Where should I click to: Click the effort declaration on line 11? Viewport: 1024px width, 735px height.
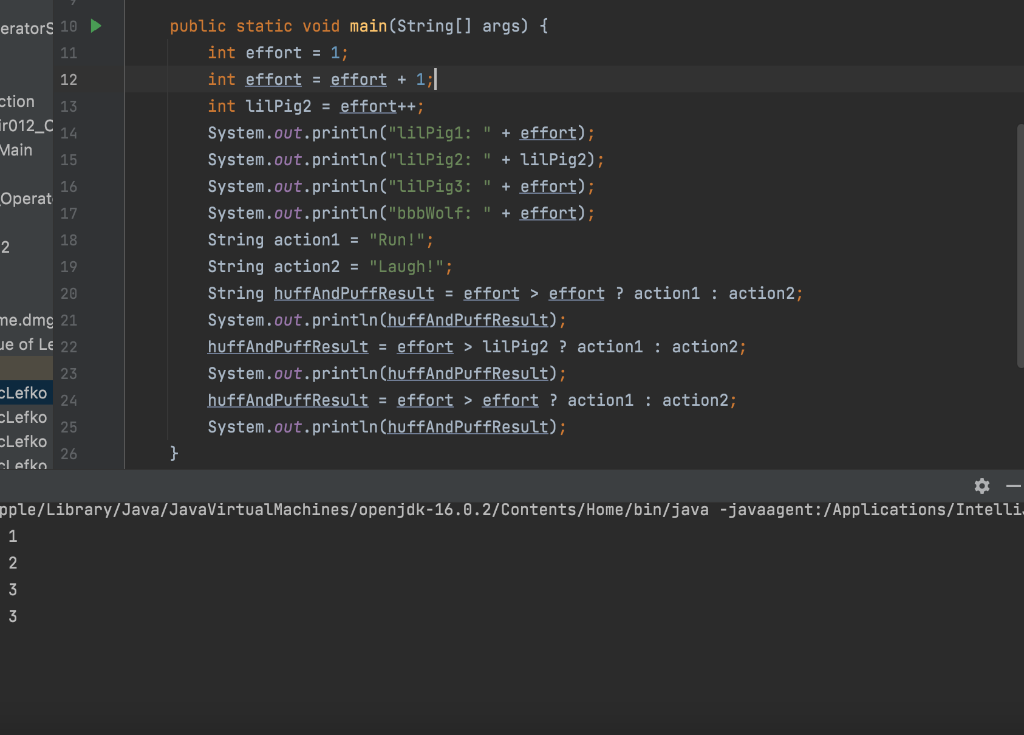[x=275, y=52]
